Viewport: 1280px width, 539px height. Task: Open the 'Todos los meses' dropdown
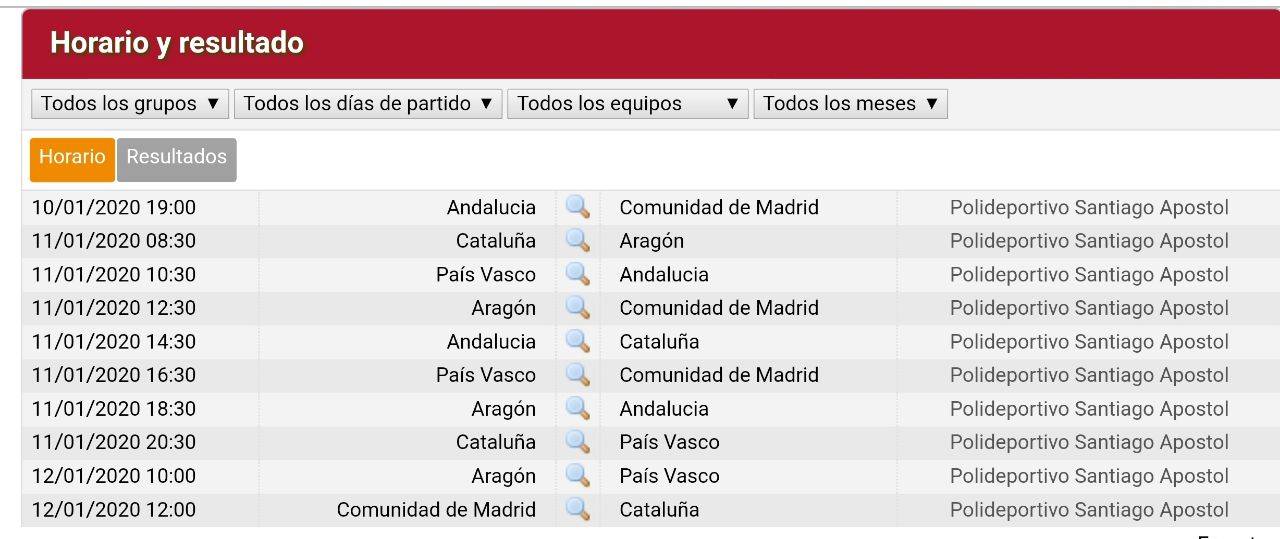(850, 104)
